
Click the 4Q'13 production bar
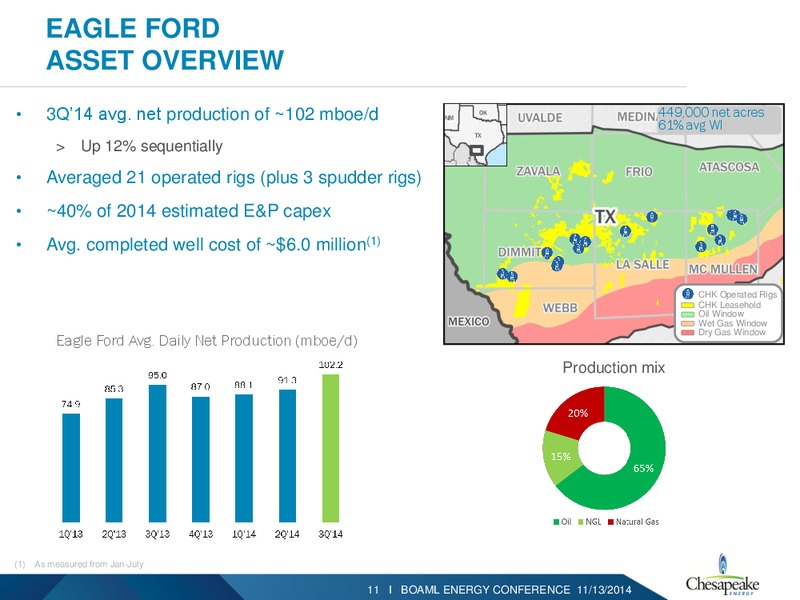(x=201, y=459)
